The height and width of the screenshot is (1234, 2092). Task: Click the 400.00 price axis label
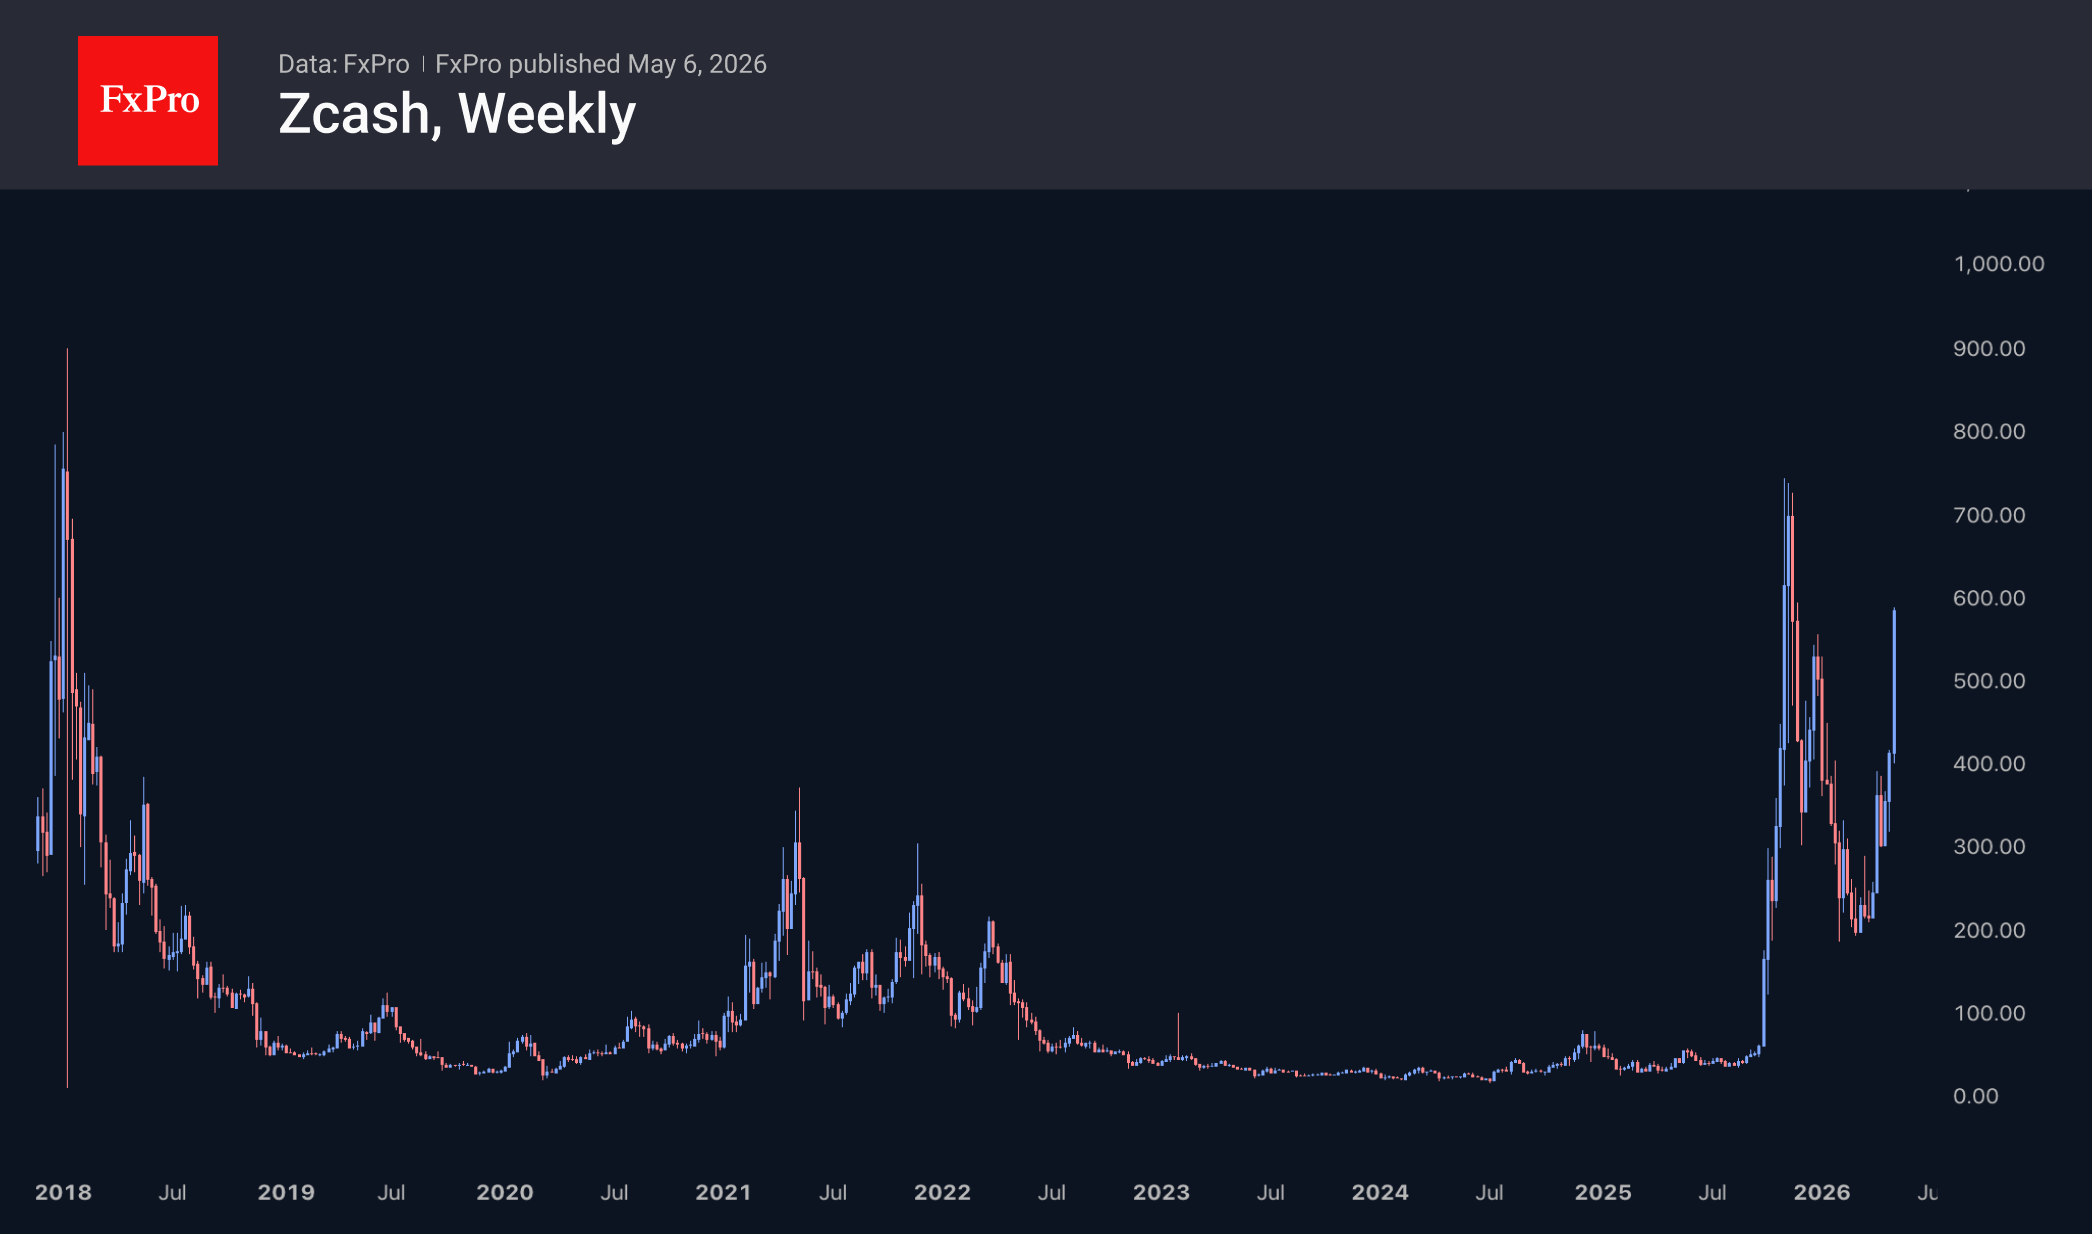(x=1989, y=764)
